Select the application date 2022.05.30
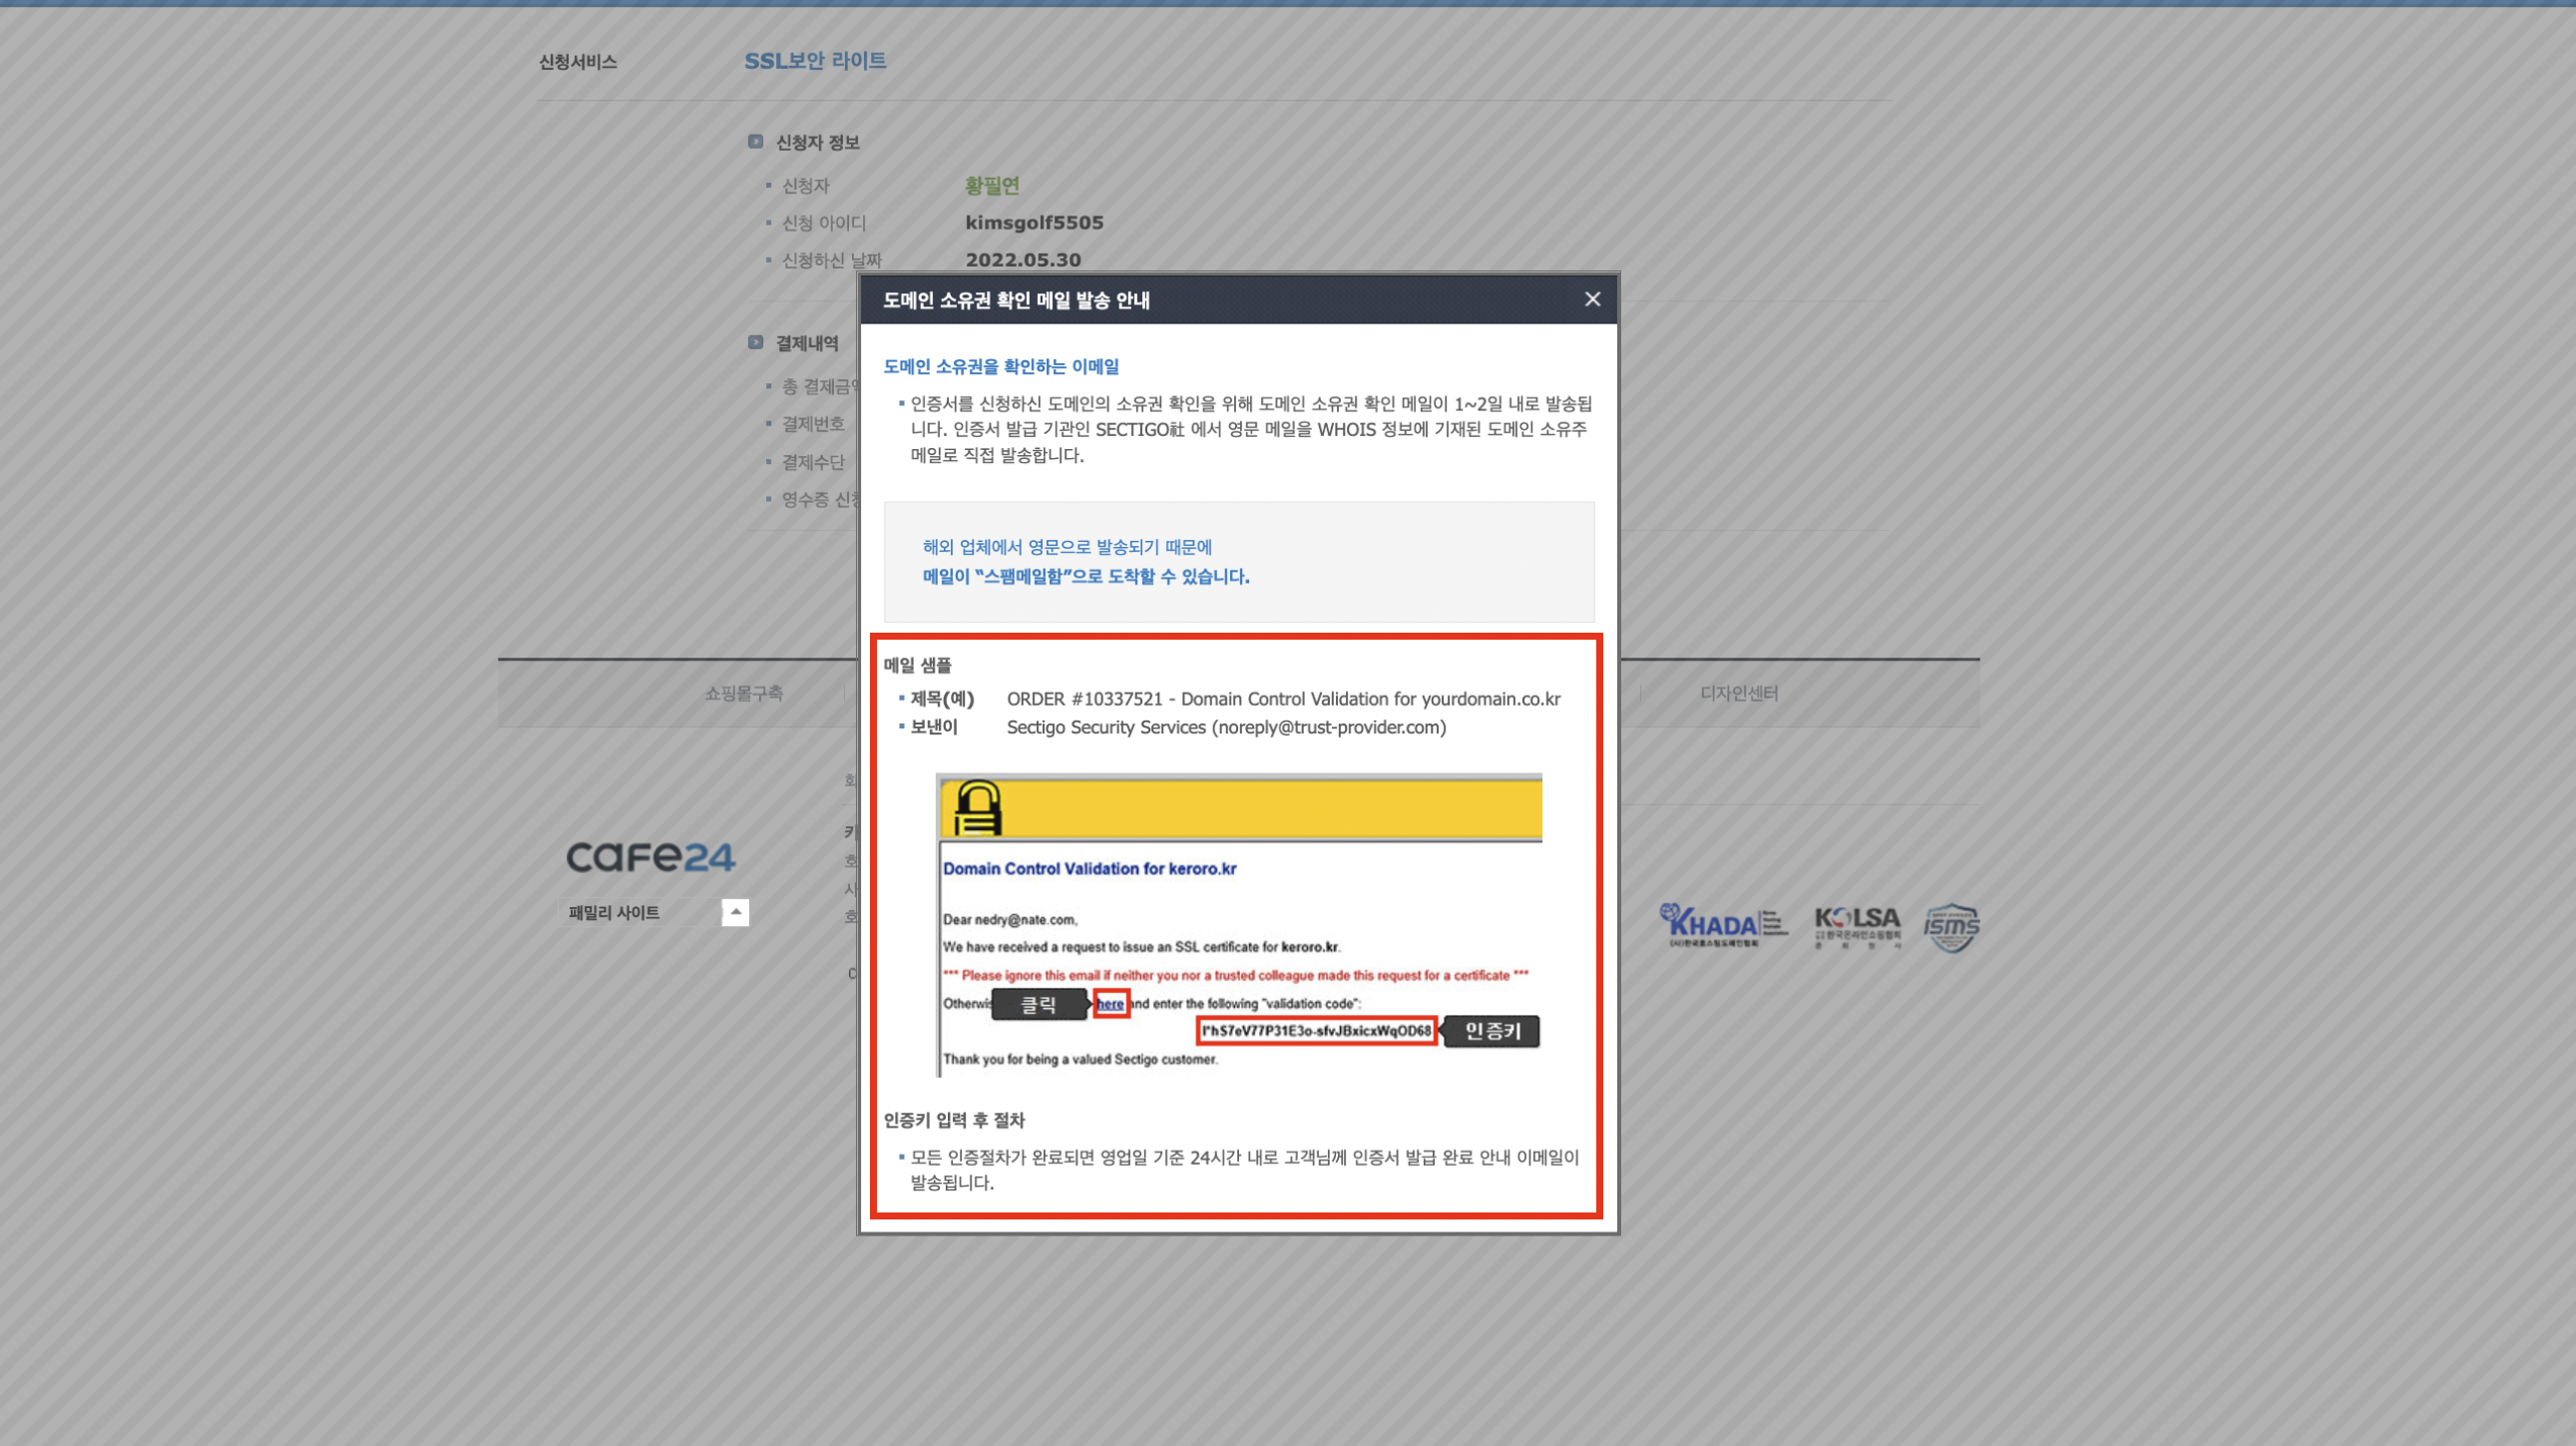 [x=1023, y=260]
